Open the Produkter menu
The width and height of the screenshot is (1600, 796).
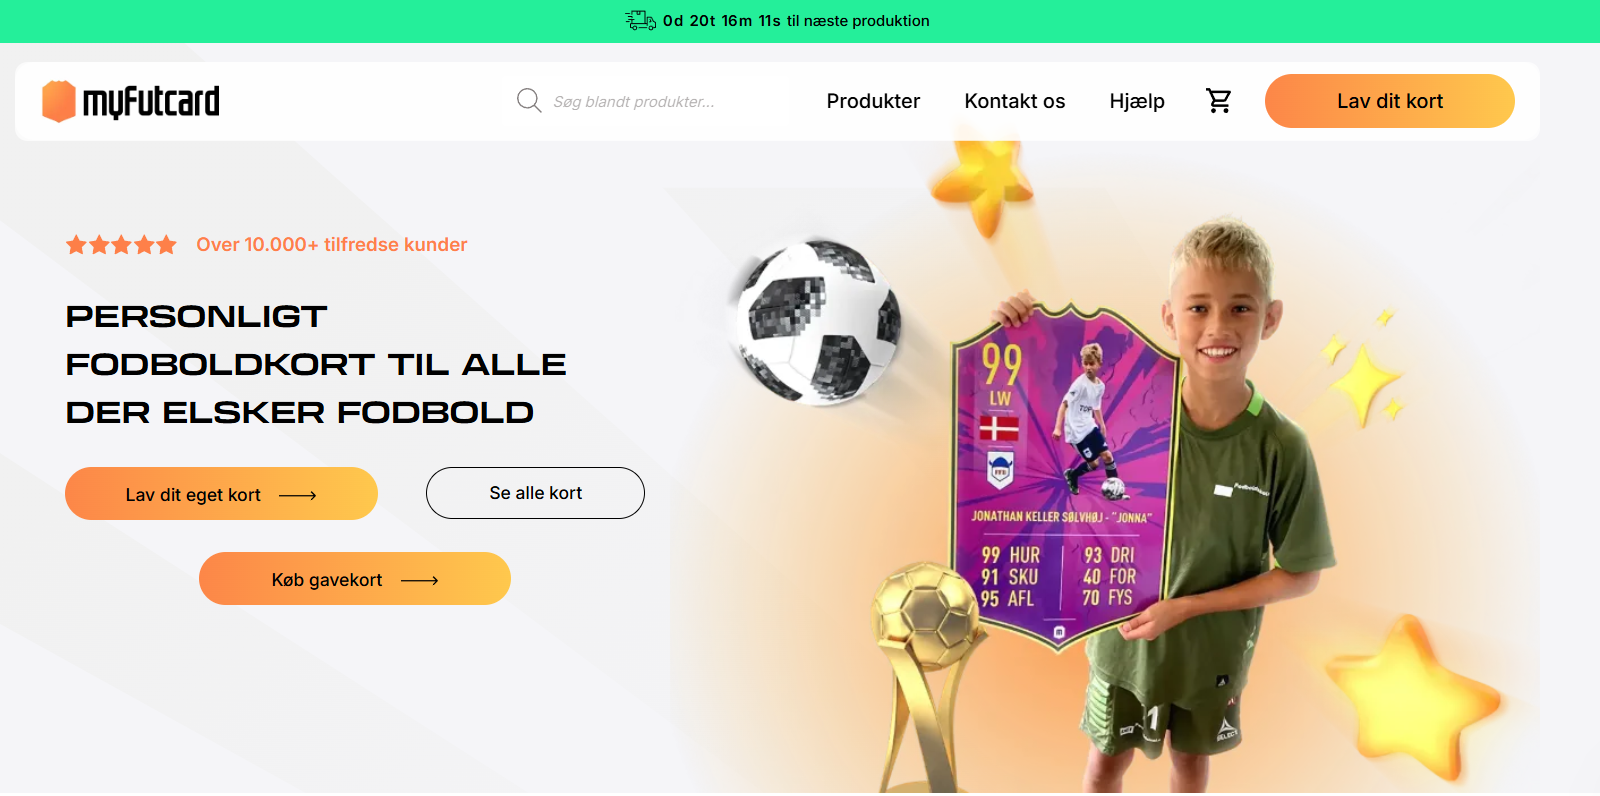tap(873, 101)
